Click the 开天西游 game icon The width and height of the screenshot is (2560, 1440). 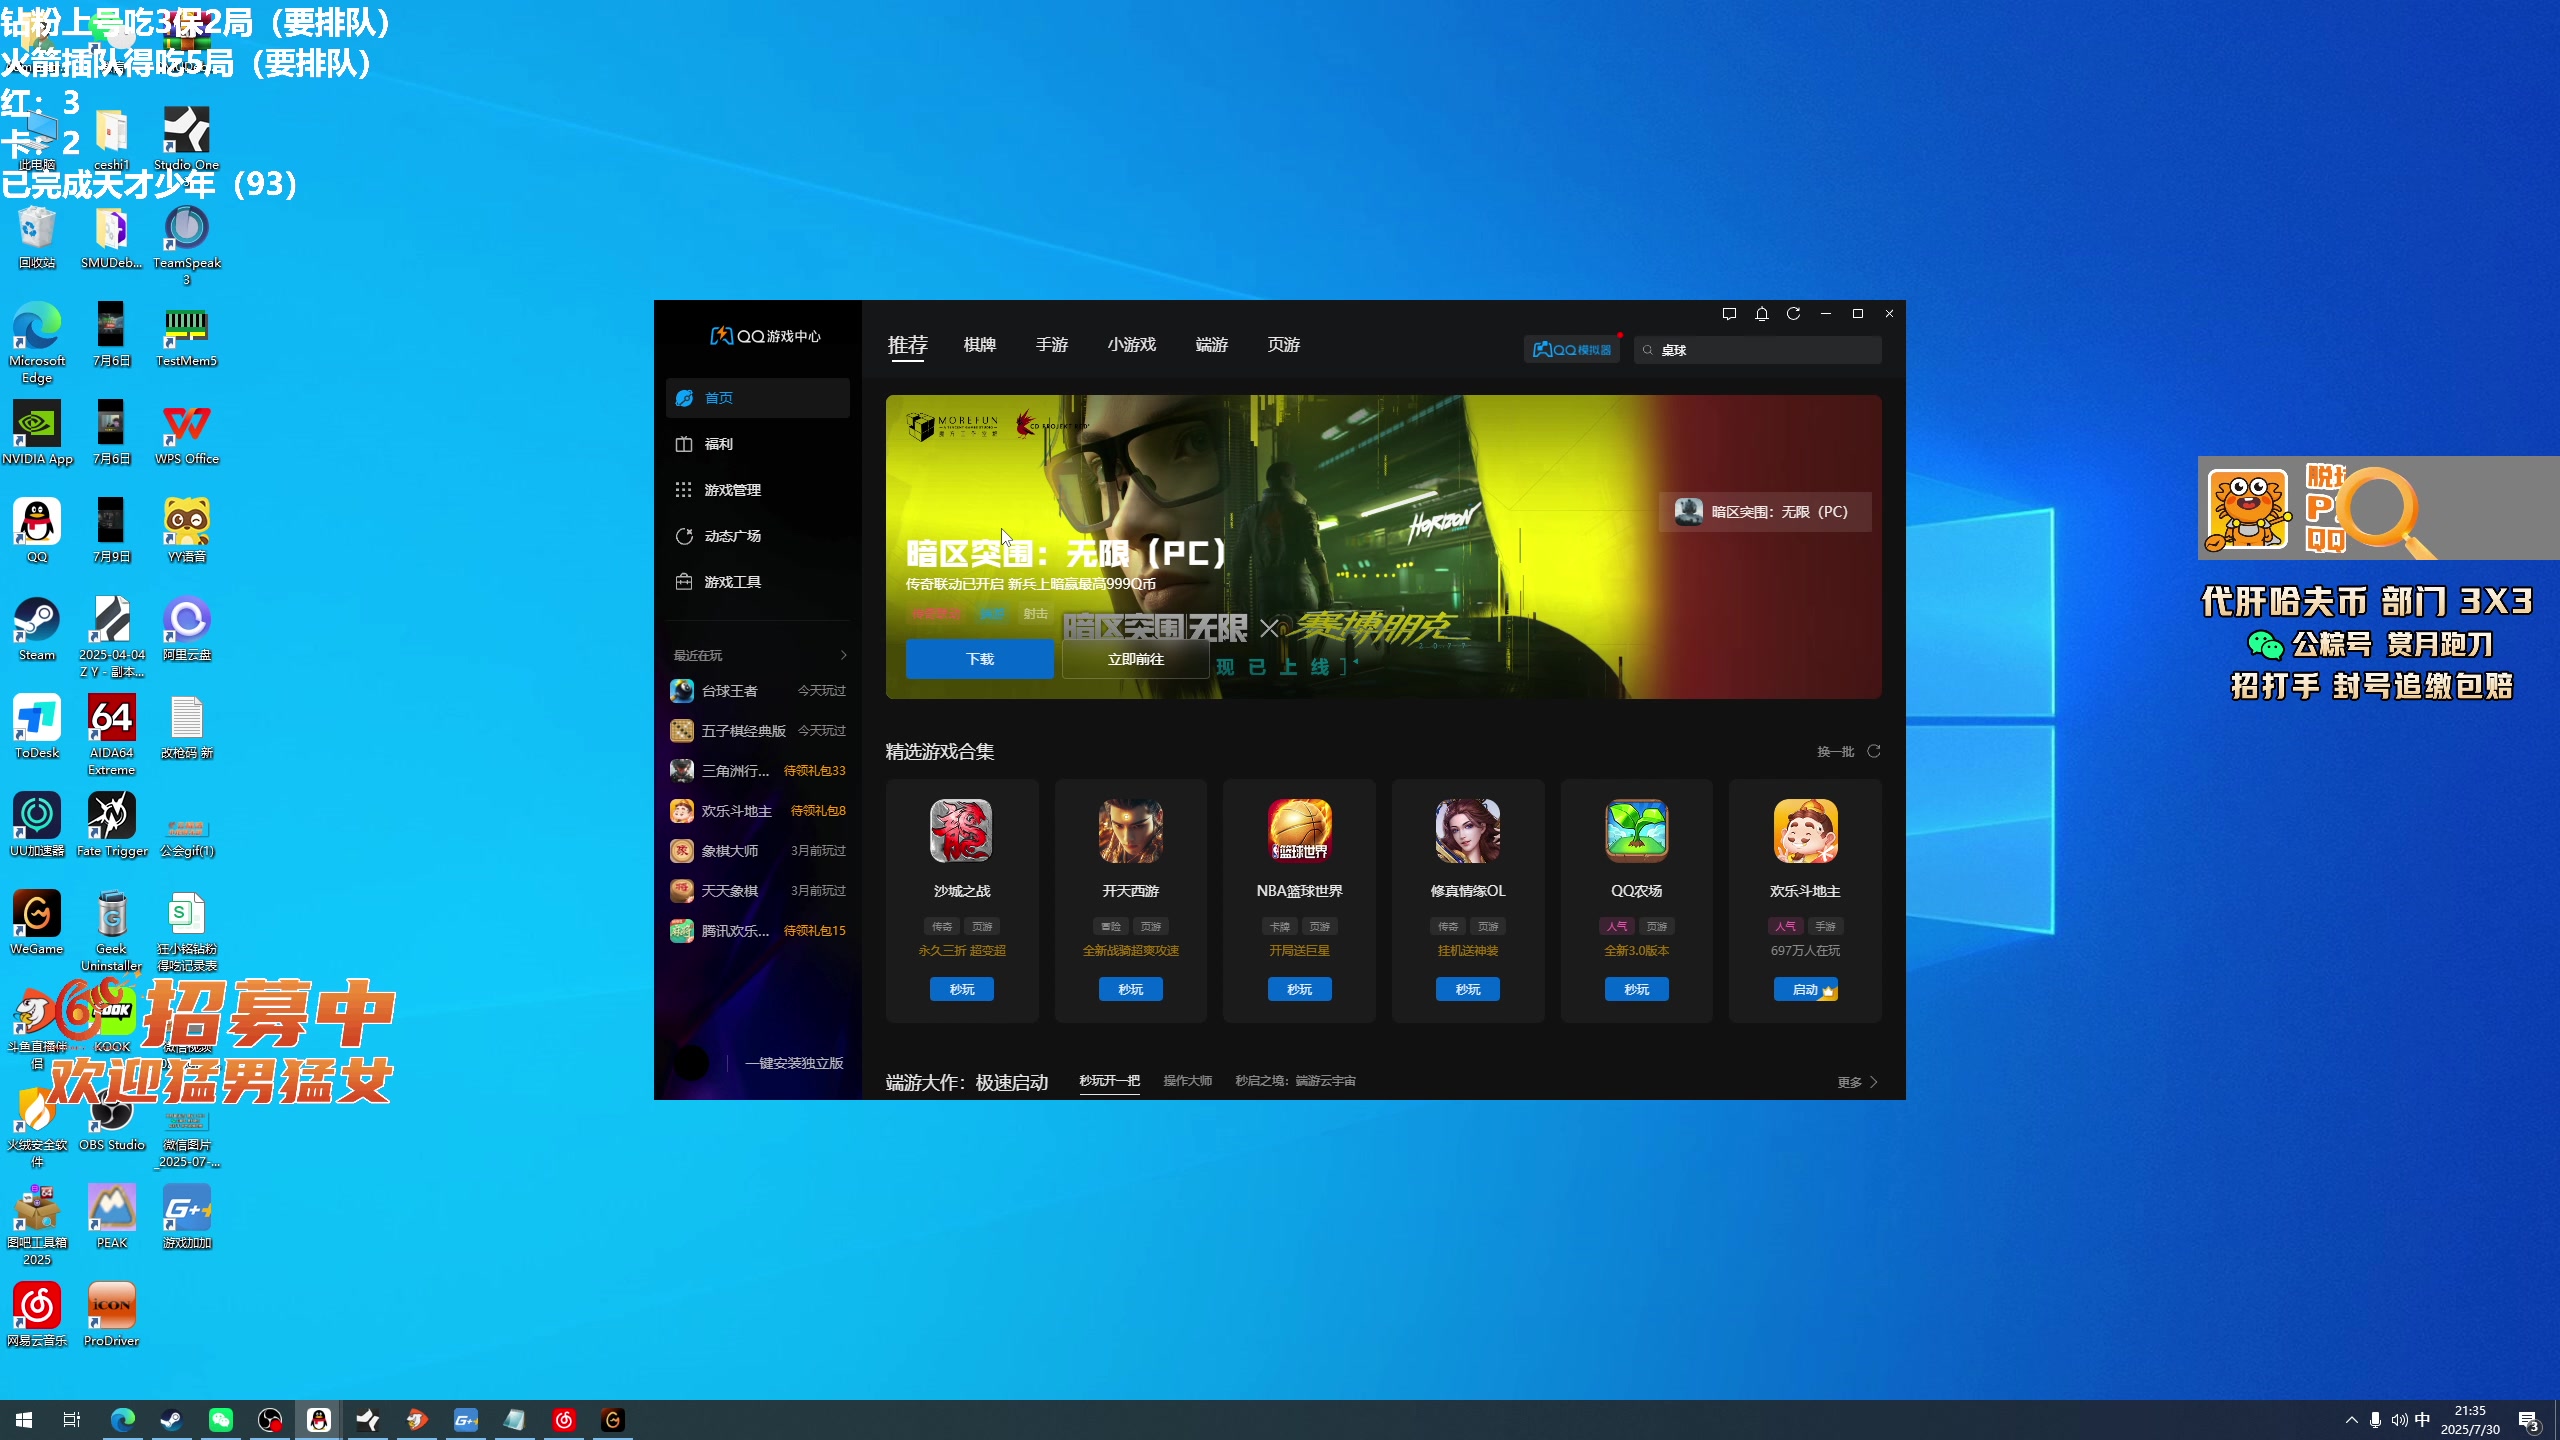(x=1130, y=830)
